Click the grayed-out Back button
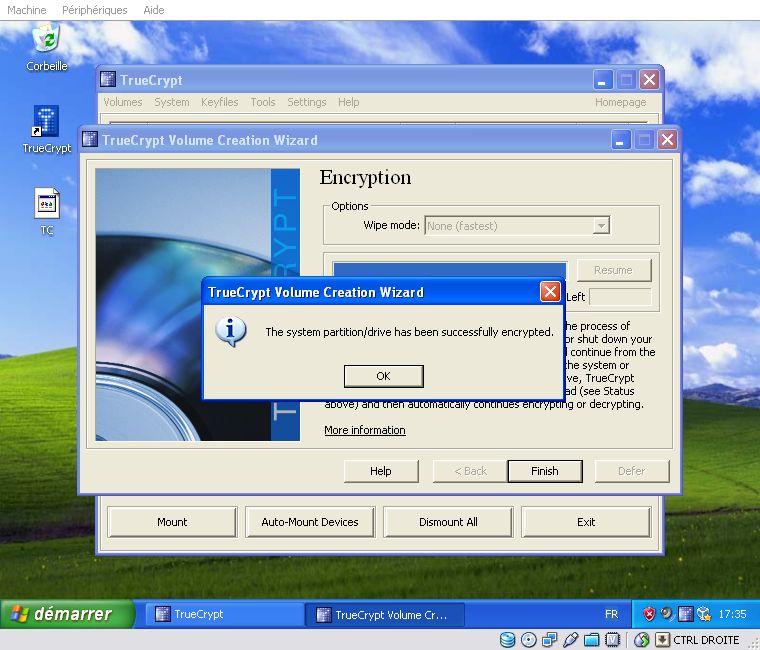Screen dimensions: 760x650 click(x=470, y=471)
